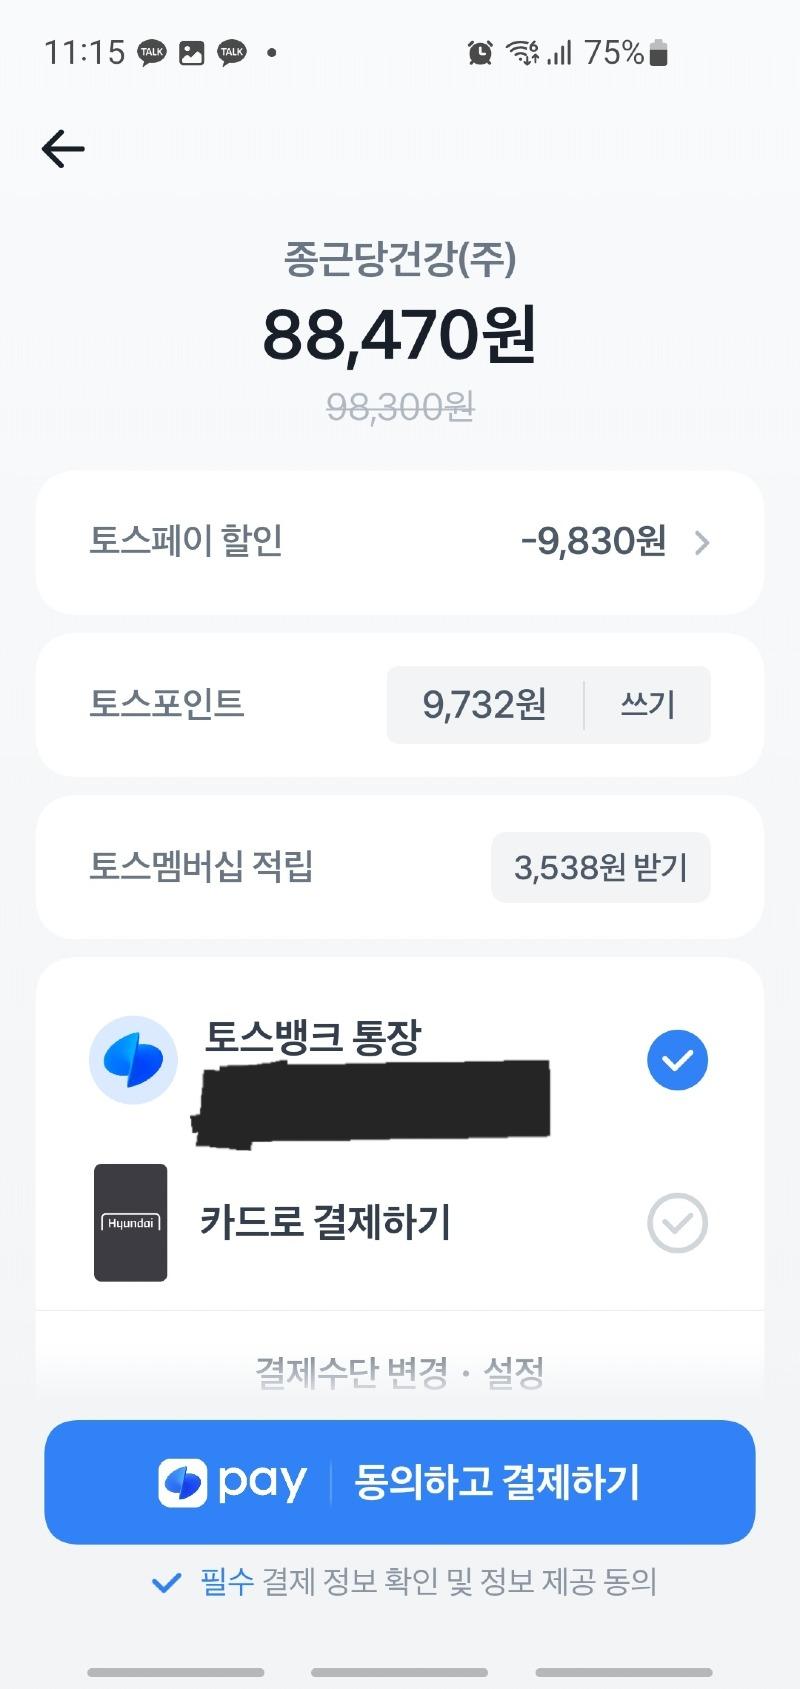Tap the image notification icon in status bar
The width and height of the screenshot is (800, 1689).
pos(192,52)
